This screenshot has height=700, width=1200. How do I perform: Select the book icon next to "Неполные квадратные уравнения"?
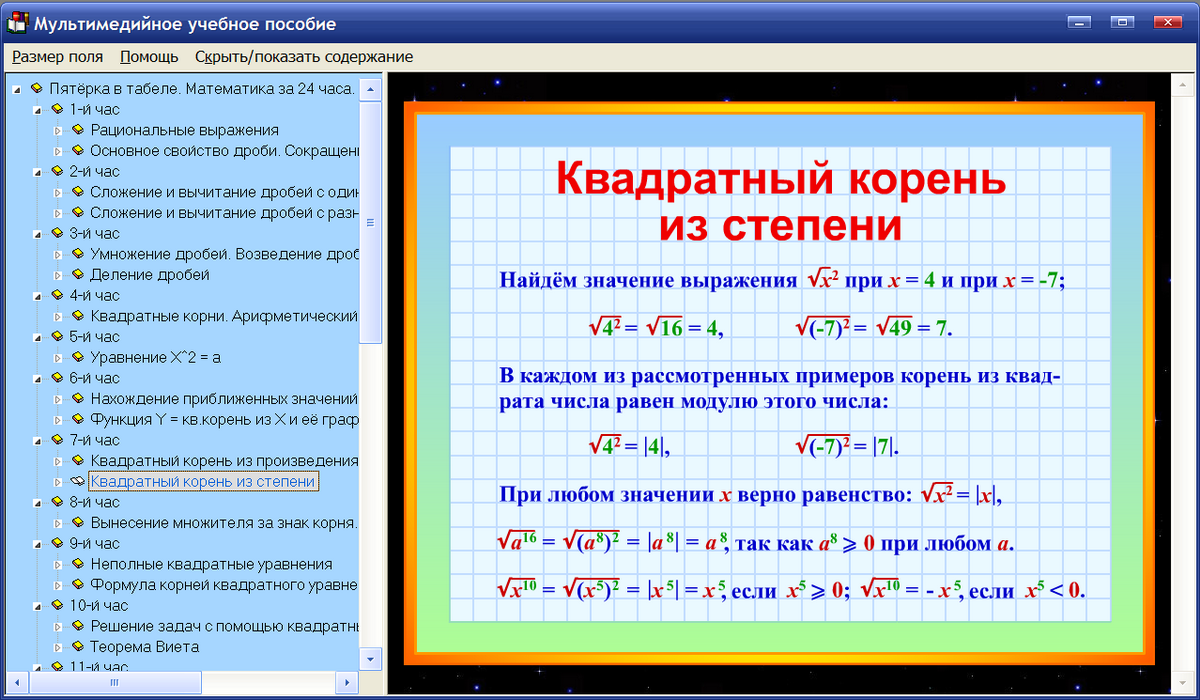pyautogui.click(x=78, y=564)
